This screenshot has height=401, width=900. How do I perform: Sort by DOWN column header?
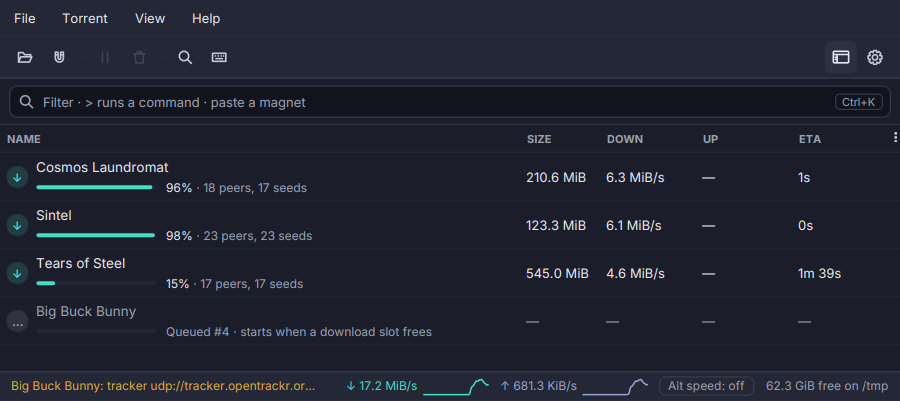[x=625, y=139]
